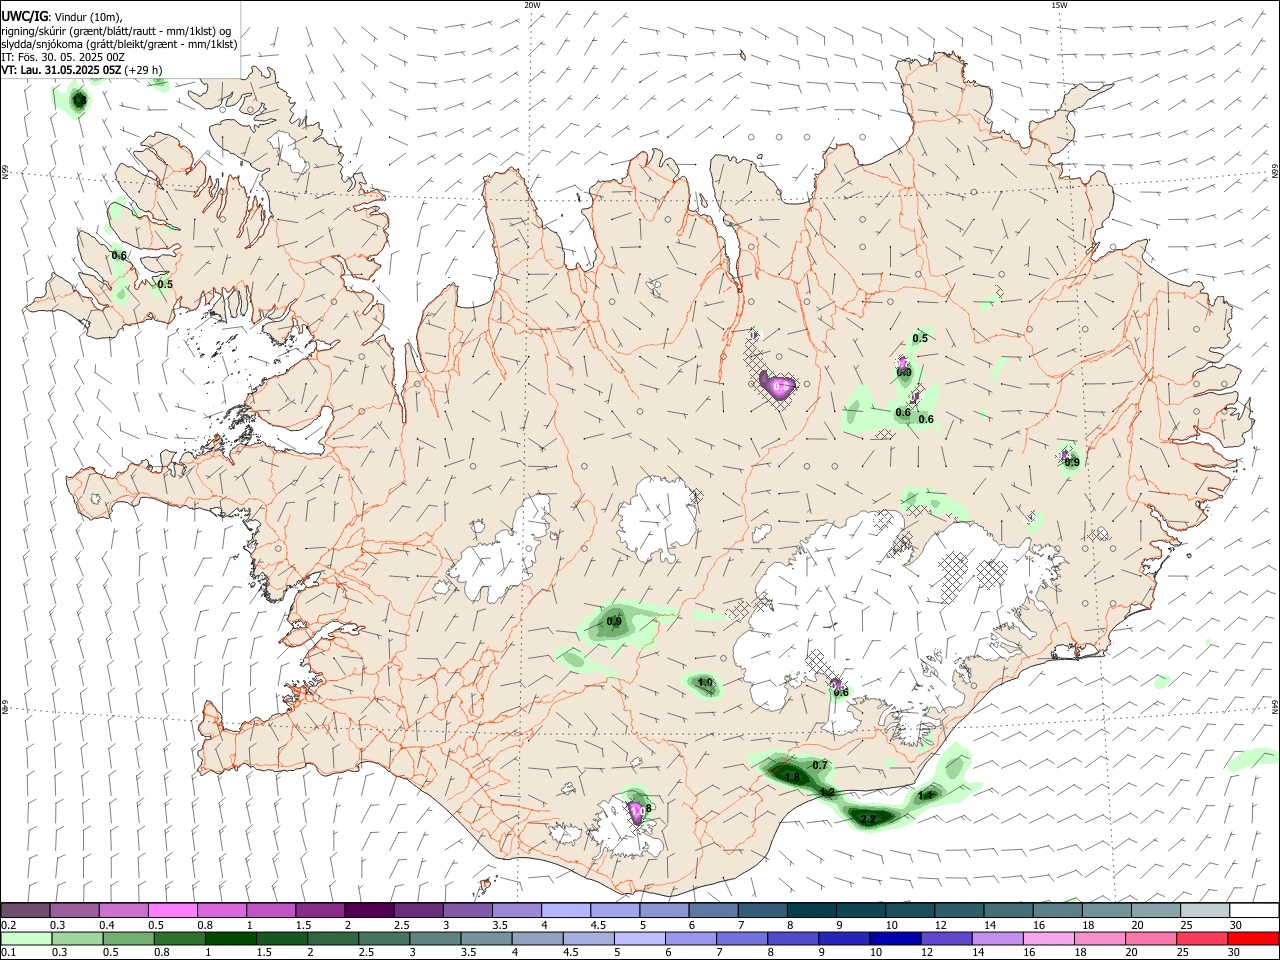Click the dark purple 2–2.5 snow legend swatch
Screen dimensions: 1280x960
coord(369,910)
